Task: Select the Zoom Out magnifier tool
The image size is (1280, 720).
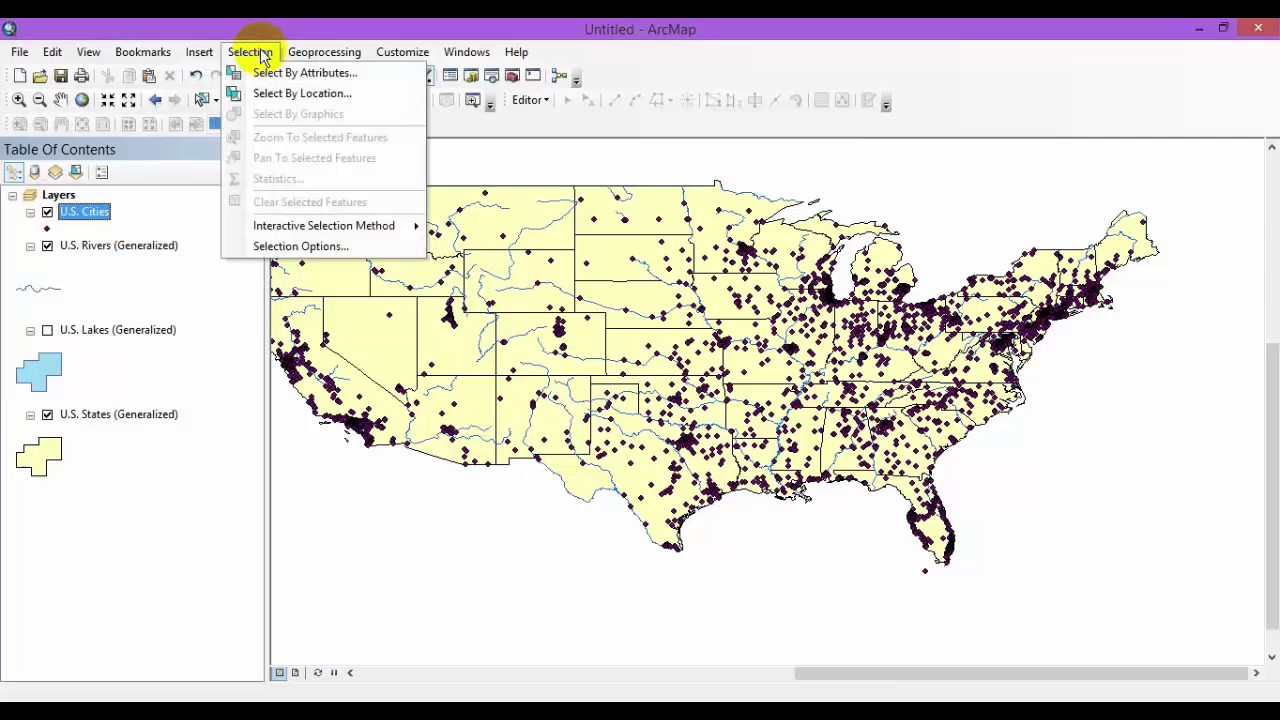Action: click(40, 100)
